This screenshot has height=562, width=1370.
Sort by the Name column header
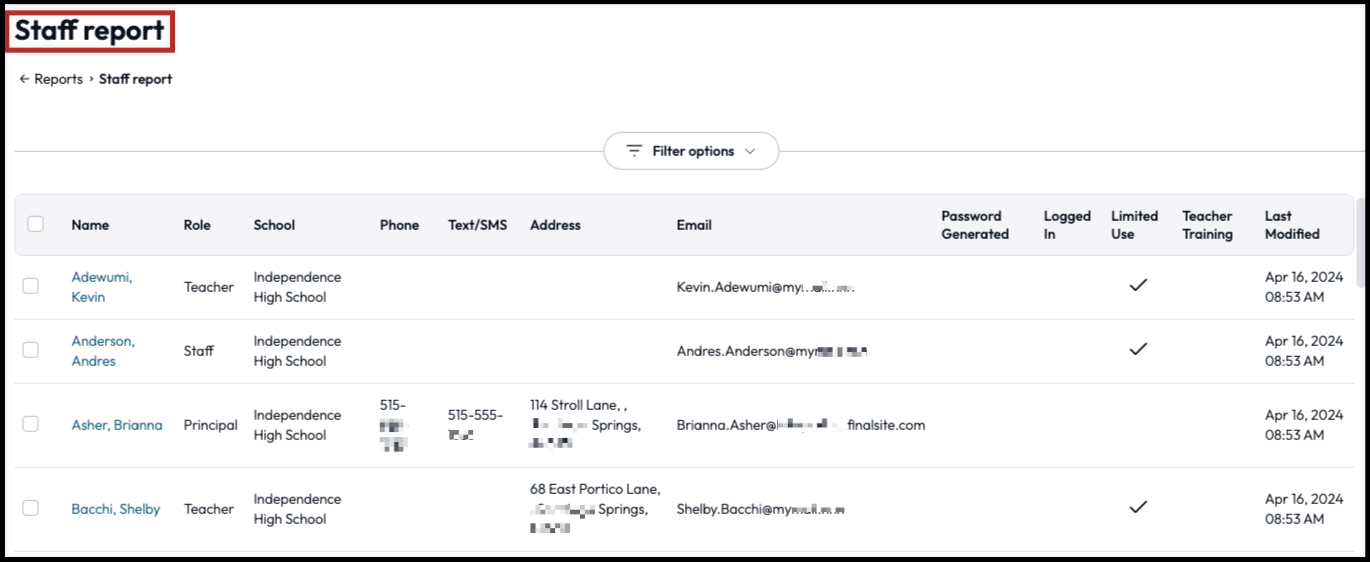coord(90,225)
